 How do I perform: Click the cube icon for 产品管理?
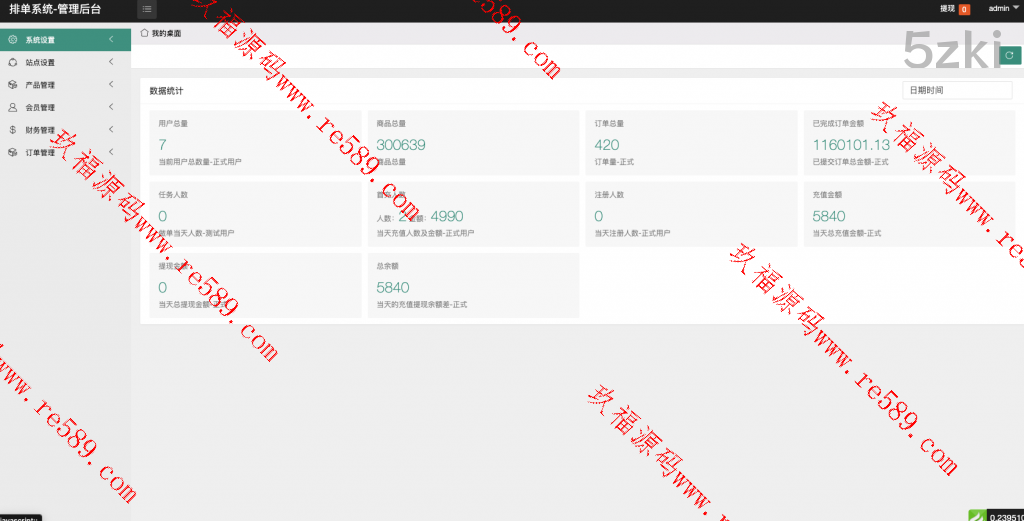pos(12,85)
